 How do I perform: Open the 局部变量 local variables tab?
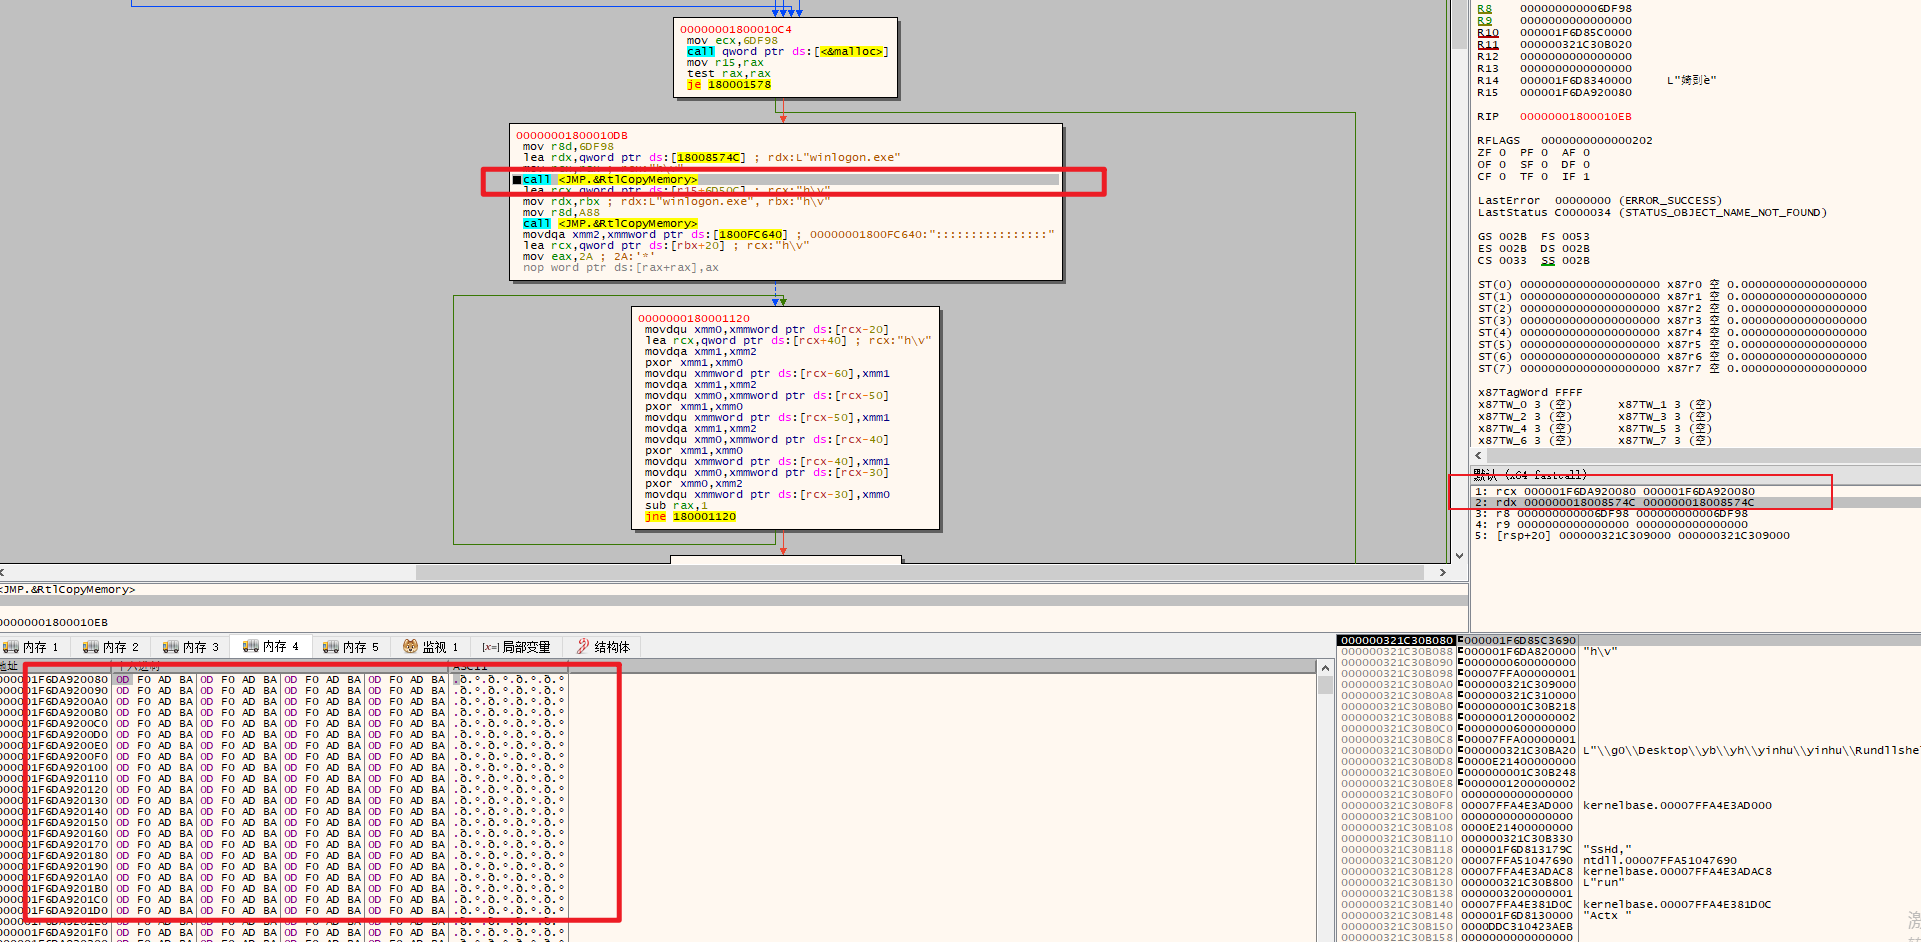point(516,647)
